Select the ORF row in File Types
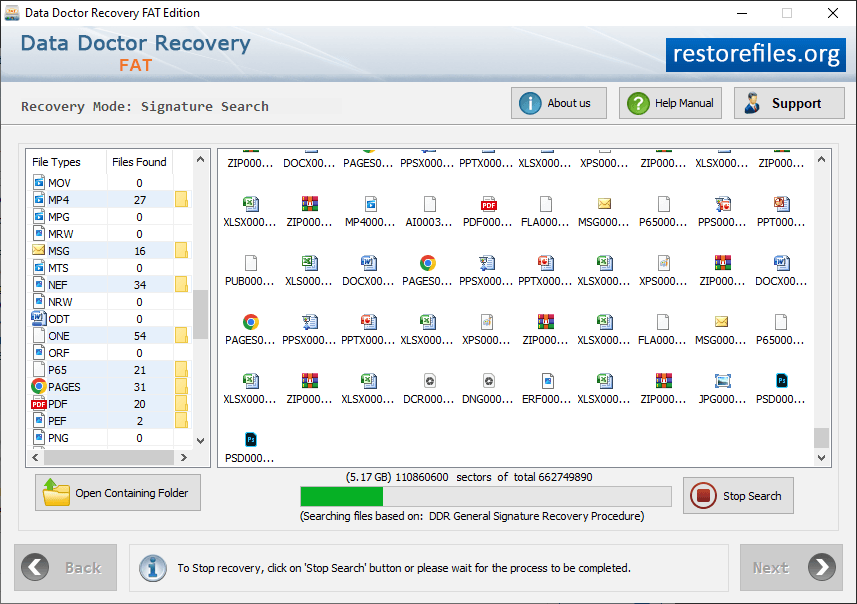Viewport: 857px width, 604px height. 109,353
